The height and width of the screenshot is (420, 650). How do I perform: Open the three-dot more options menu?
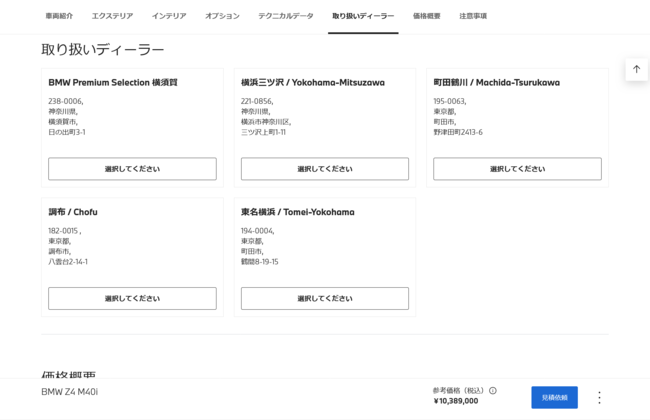pos(599,397)
